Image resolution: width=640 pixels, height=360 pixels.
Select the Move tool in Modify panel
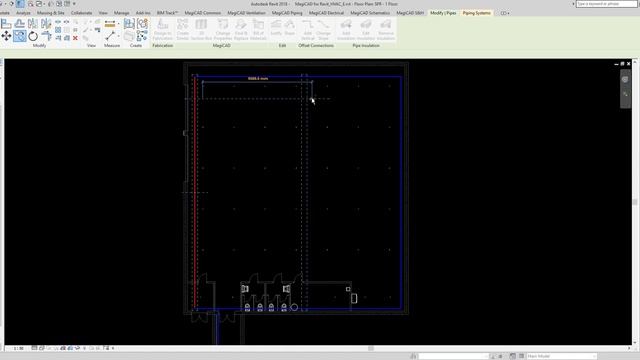(6, 36)
